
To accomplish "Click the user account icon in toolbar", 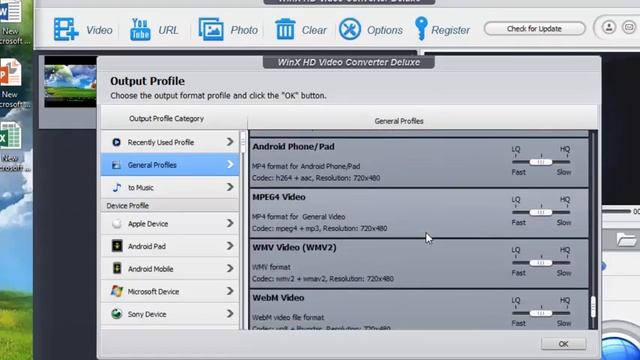I will click(x=609, y=27).
